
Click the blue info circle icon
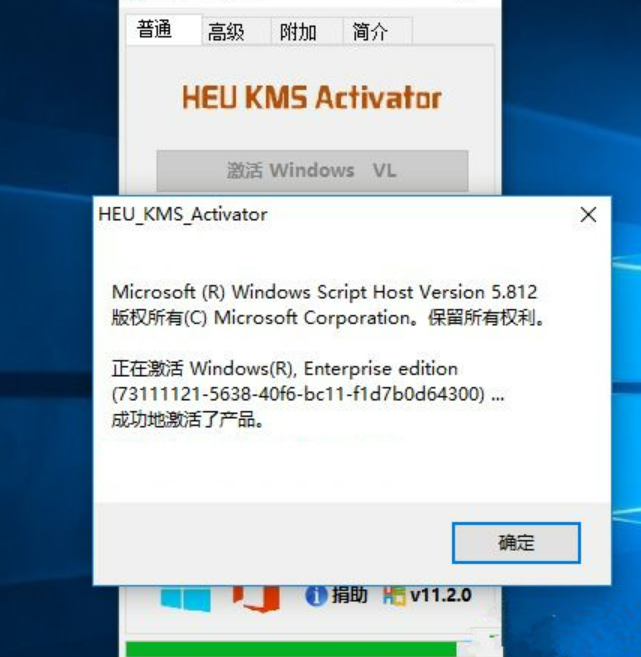pos(316,596)
